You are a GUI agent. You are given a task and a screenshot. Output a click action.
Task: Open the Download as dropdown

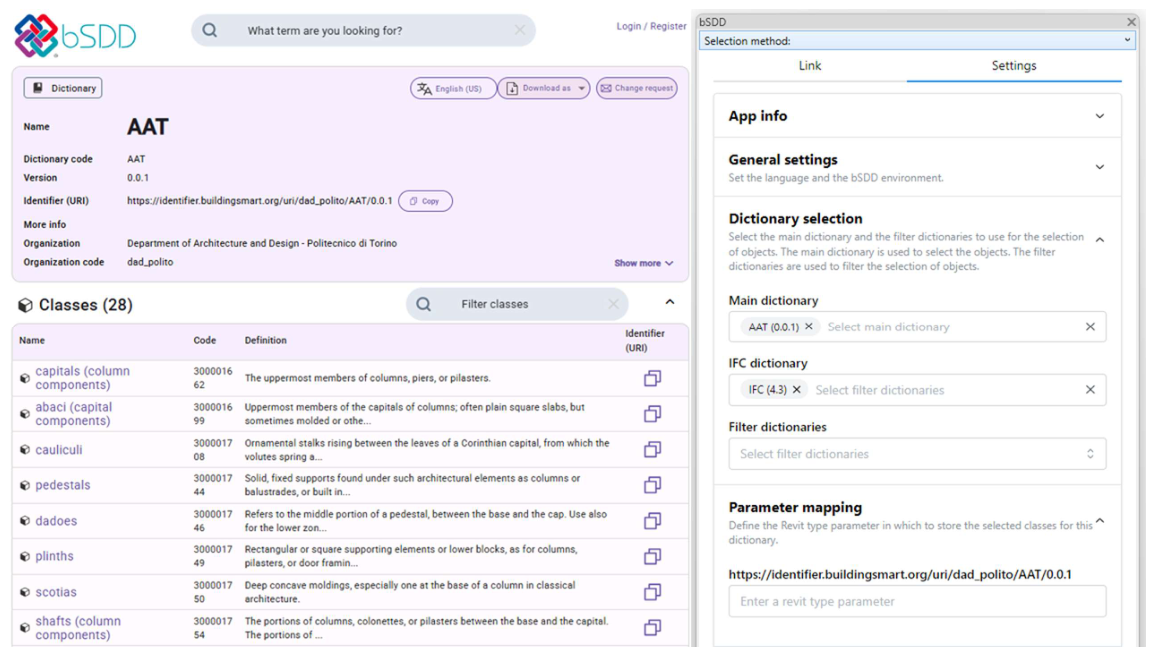tap(544, 88)
